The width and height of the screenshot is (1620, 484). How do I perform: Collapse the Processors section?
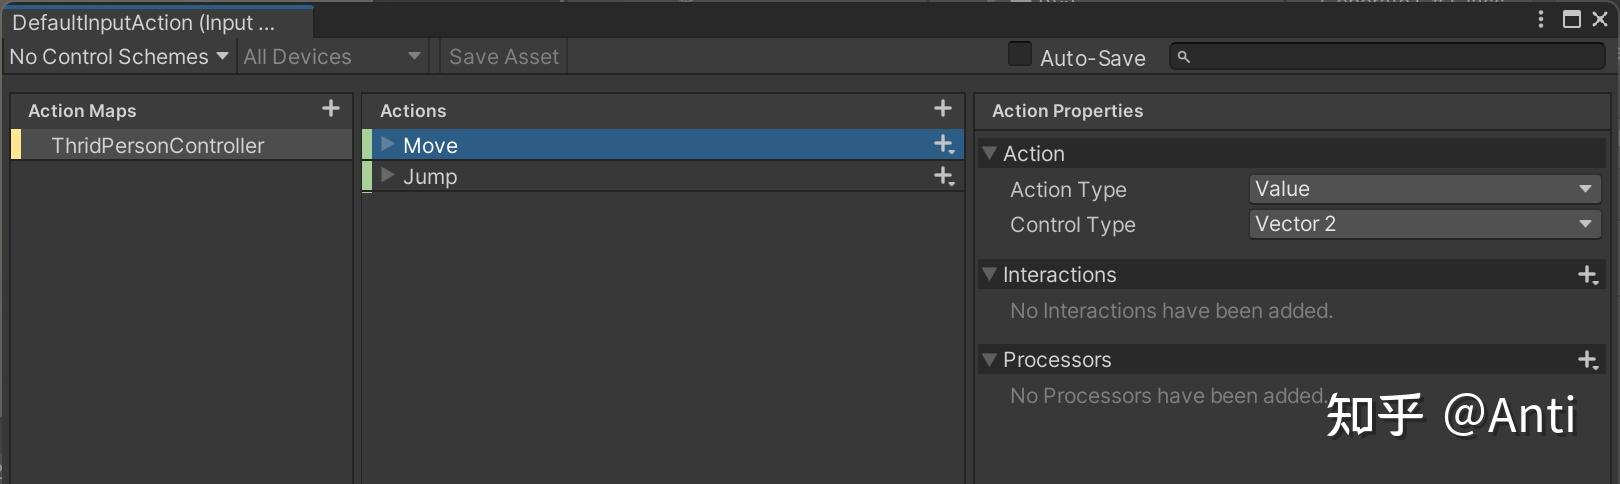tap(990, 359)
